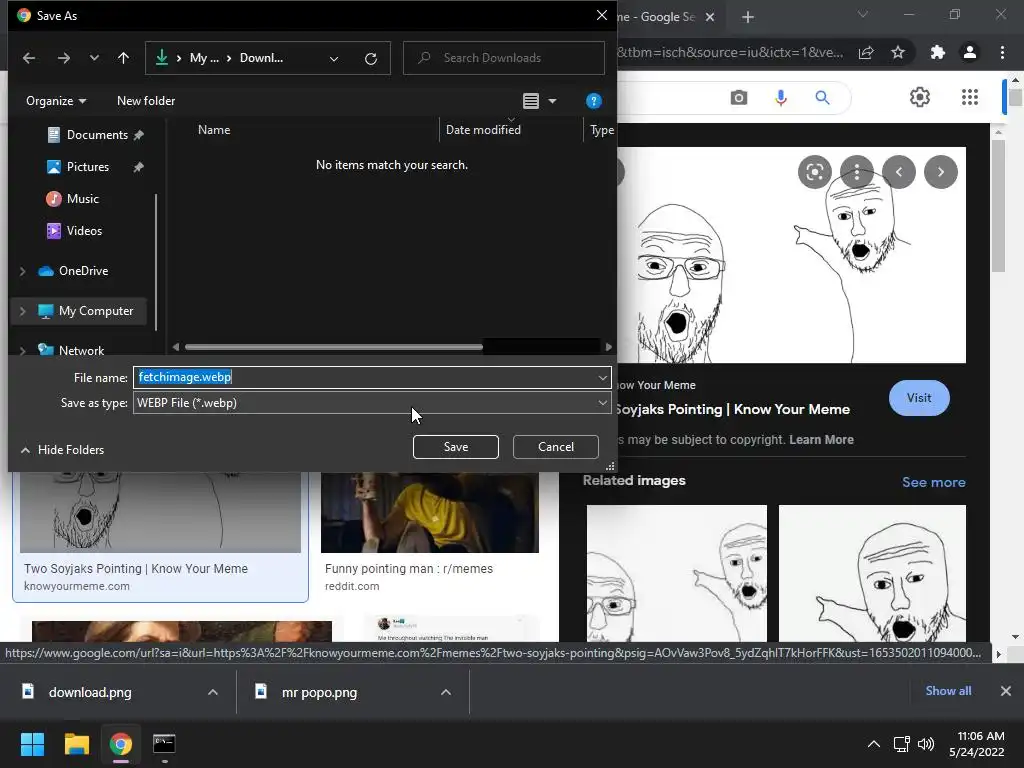This screenshot has height=768, width=1024.
Task: Click the Google search magnifier icon
Action: 822,98
